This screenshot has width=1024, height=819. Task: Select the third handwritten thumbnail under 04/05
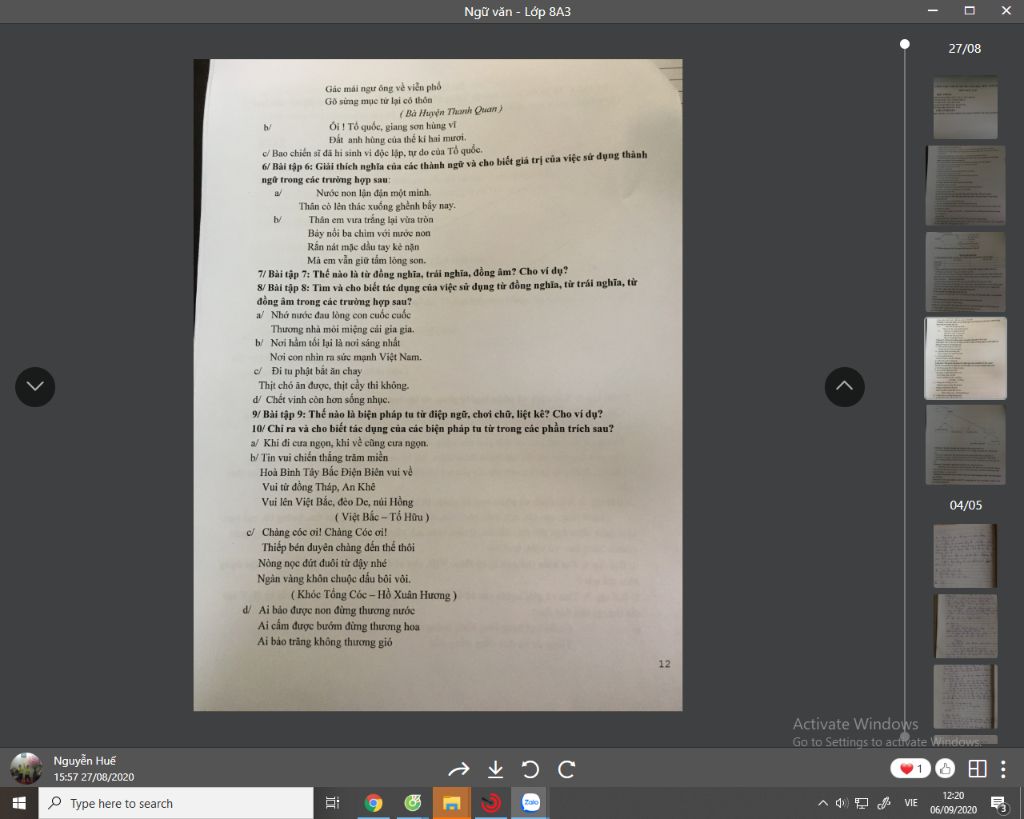pyautogui.click(x=965, y=696)
